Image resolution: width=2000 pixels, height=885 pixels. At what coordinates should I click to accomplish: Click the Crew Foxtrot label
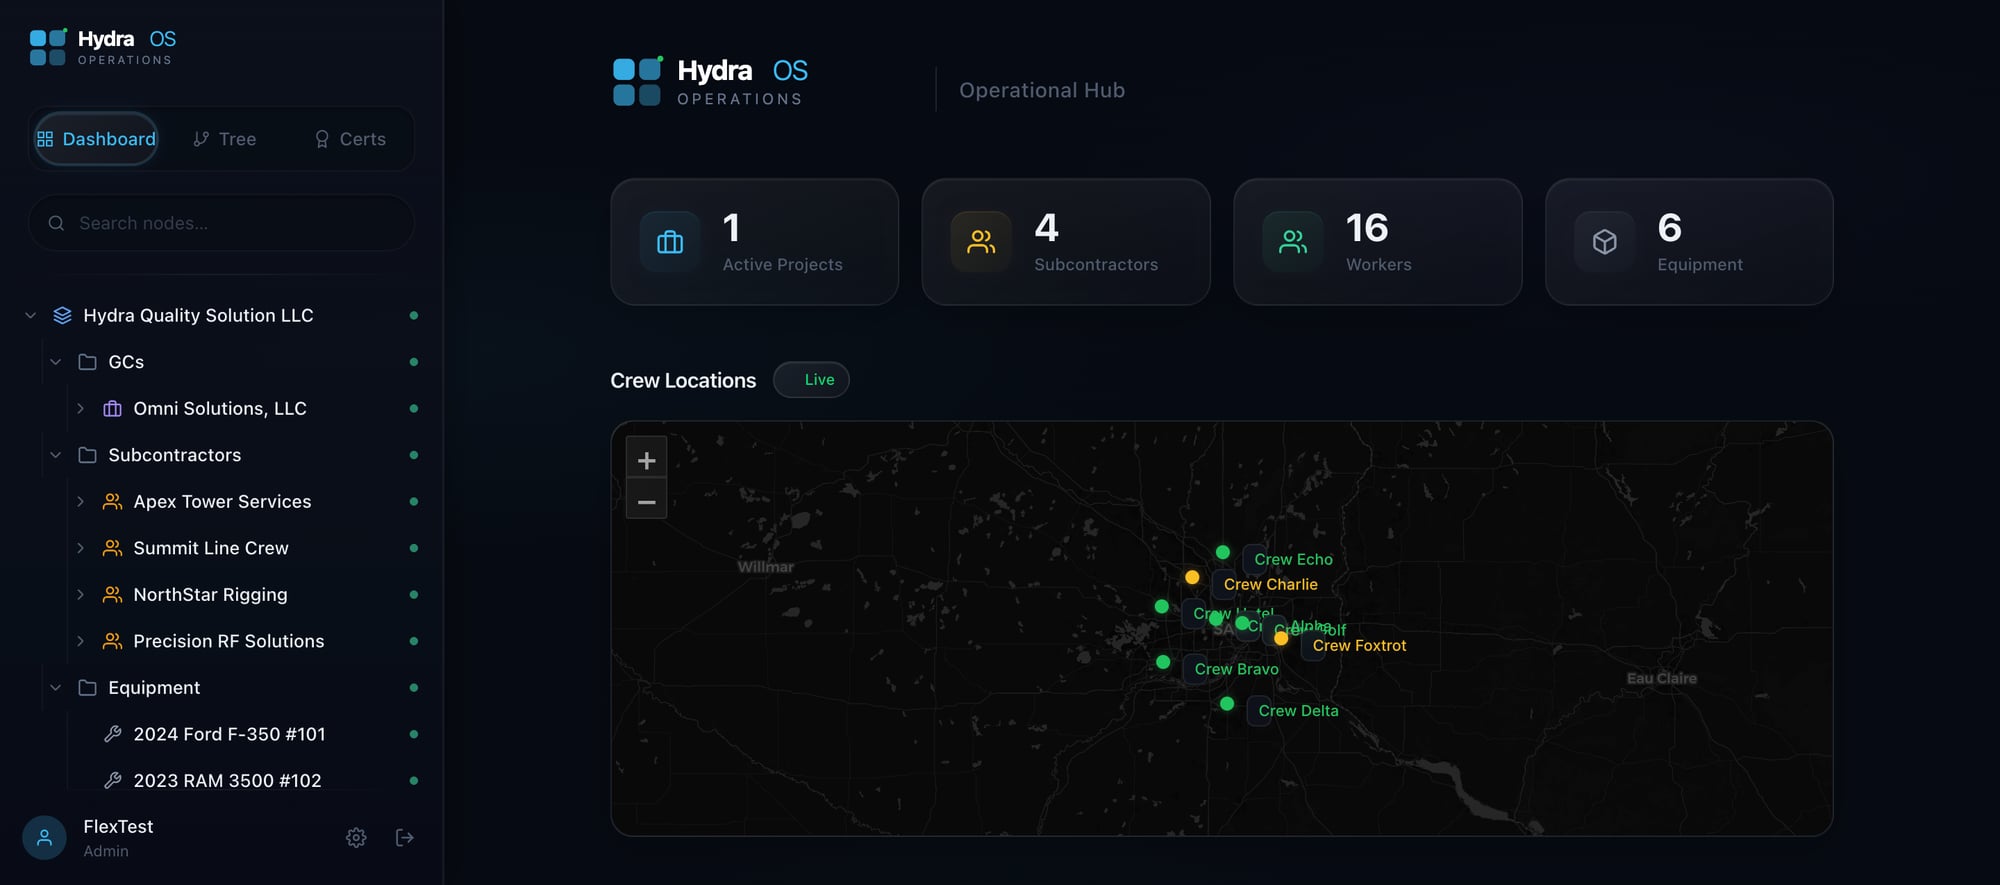click(1359, 646)
